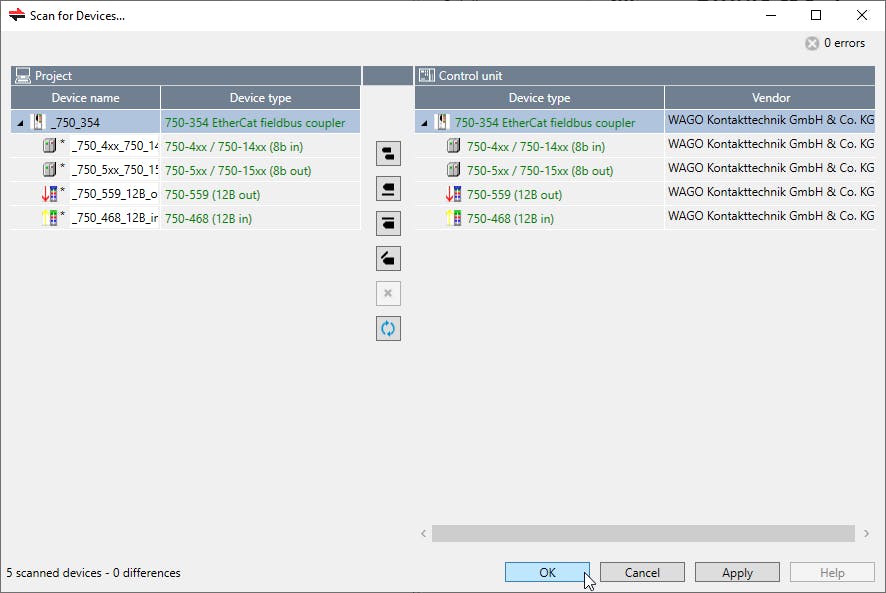Select 750-4xx / 750-14xx (8b in) in Control unit

(536, 146)
